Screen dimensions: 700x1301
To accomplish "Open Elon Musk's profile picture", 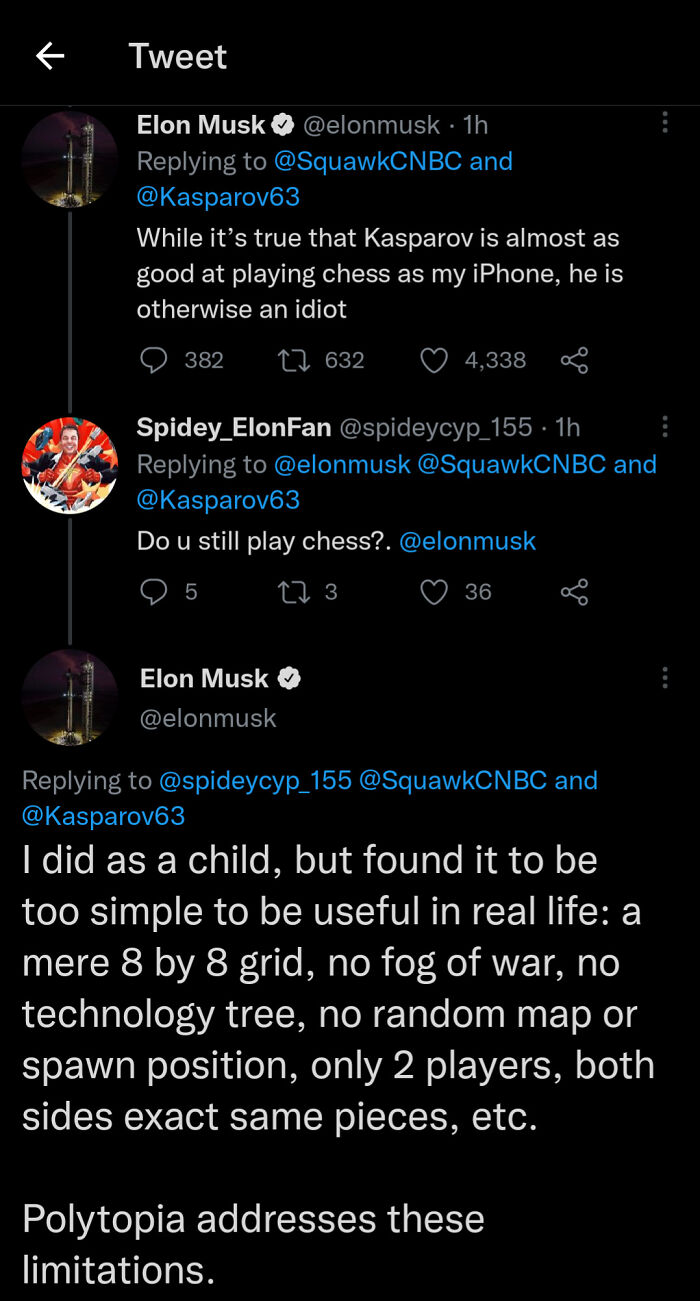I will pyautogui.click(x=70, y=160).
